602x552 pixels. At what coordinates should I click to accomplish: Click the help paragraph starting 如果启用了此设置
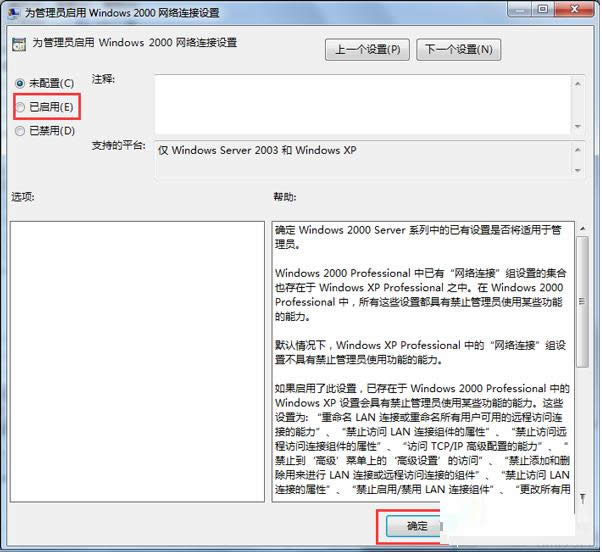pyautogui.click(x=422, y=439)
